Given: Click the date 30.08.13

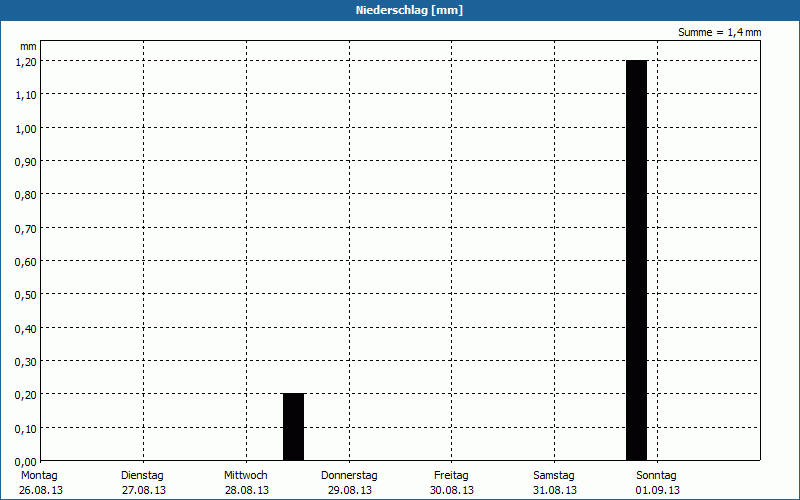Looking at the screenshot, I should 452,490.
